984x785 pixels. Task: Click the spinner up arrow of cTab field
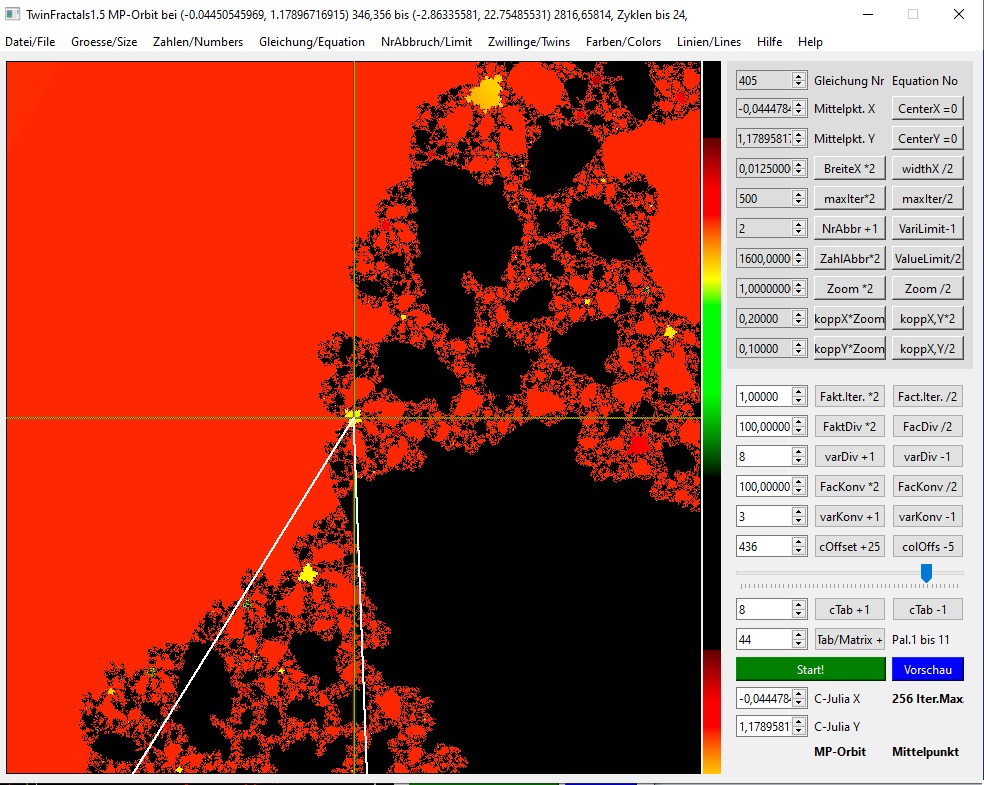(x=799, y=606)
